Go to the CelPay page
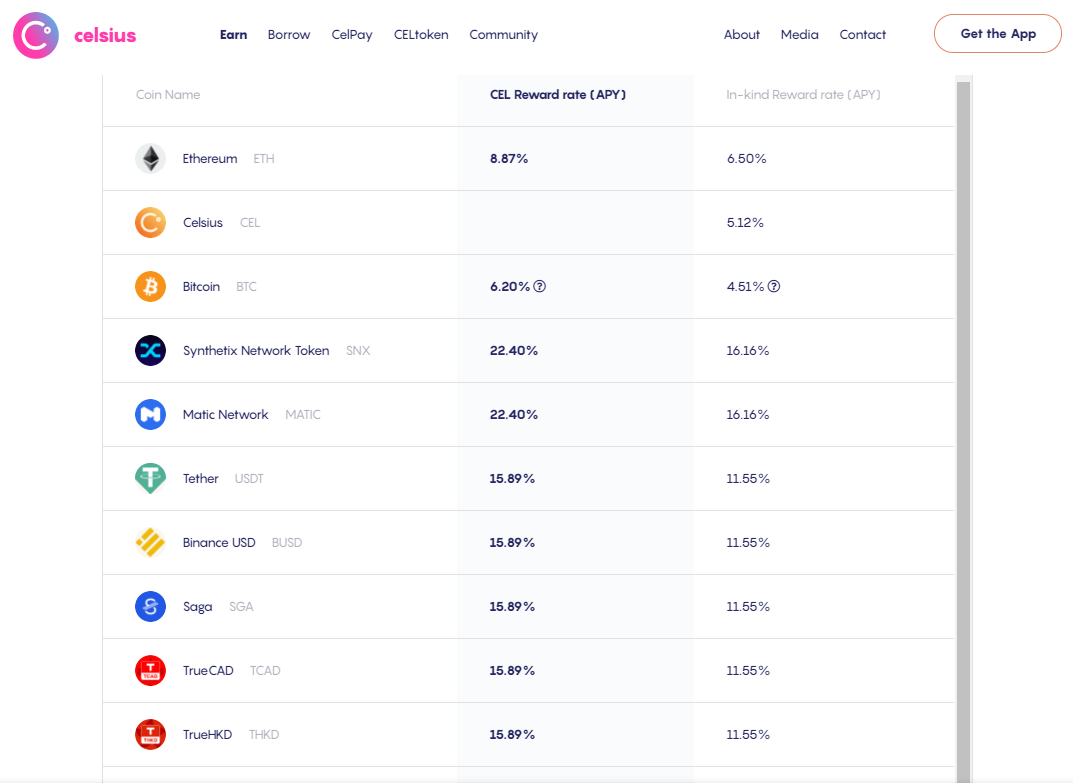This screenshot has width=1073, height=783. (x=352, y=34)
